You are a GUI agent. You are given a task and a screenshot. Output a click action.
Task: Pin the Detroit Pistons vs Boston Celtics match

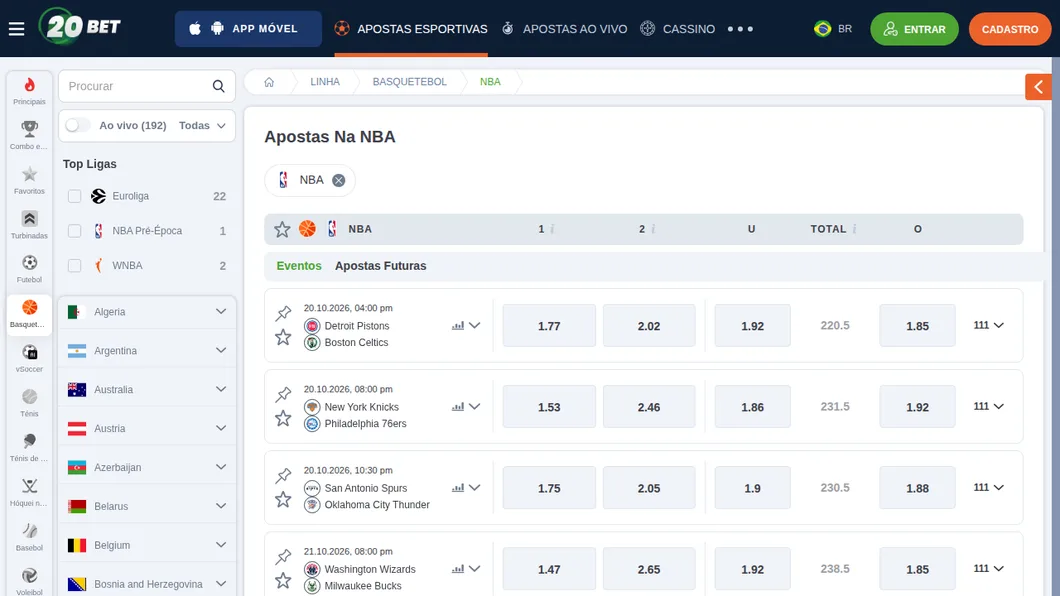pos(283,313)
